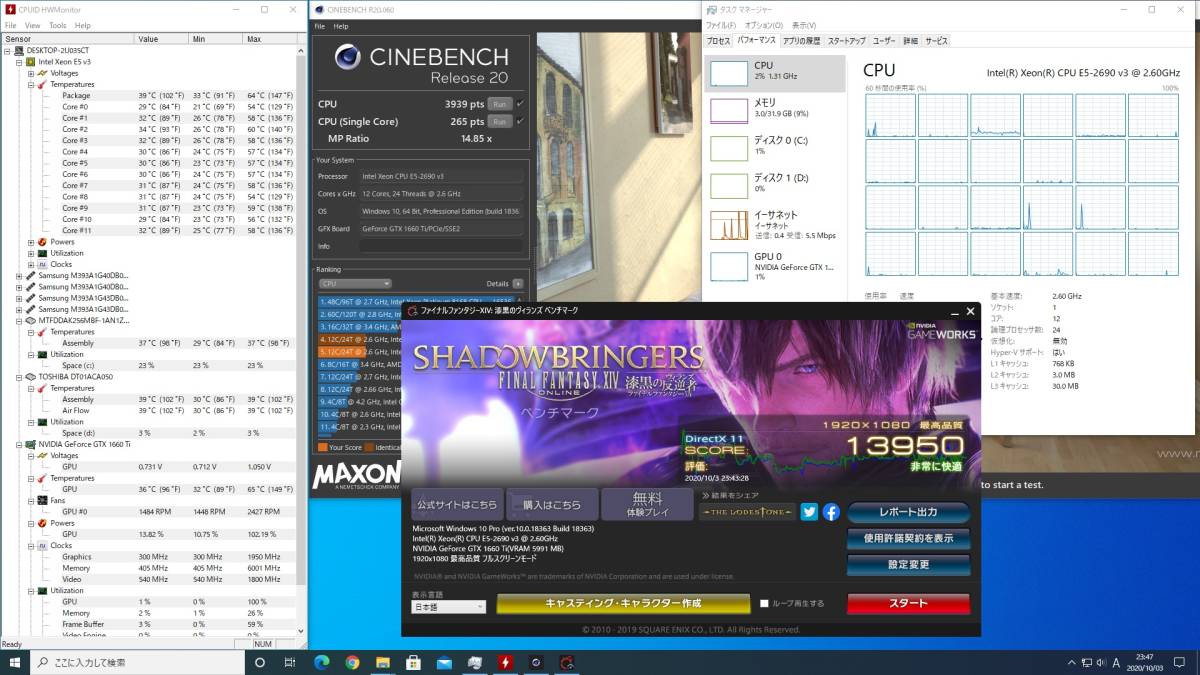Click the Cortana circle icon on taskbar
This screenshot has width=1200, height=675.
258,662
